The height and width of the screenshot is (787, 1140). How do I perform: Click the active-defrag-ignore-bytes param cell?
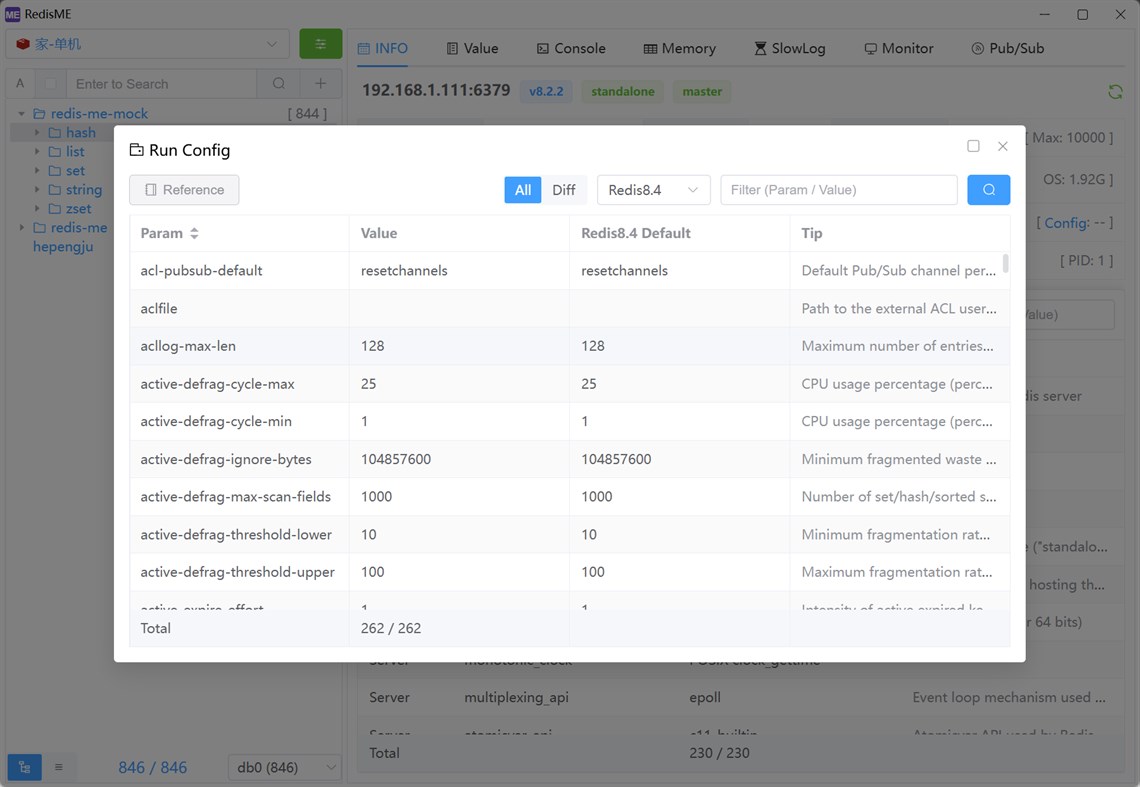(239, 459)
